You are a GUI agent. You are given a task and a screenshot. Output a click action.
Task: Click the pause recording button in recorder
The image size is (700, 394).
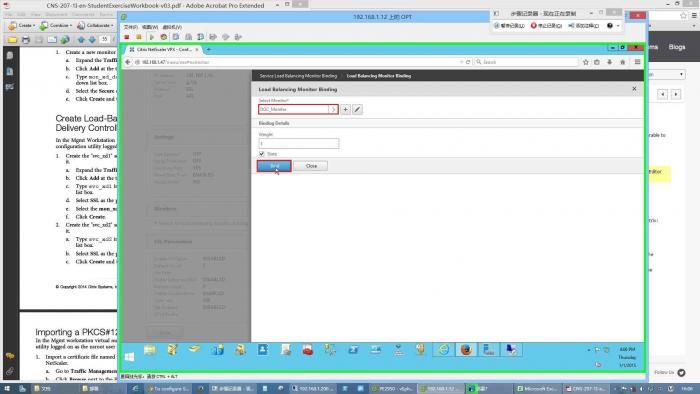(509, 26)
